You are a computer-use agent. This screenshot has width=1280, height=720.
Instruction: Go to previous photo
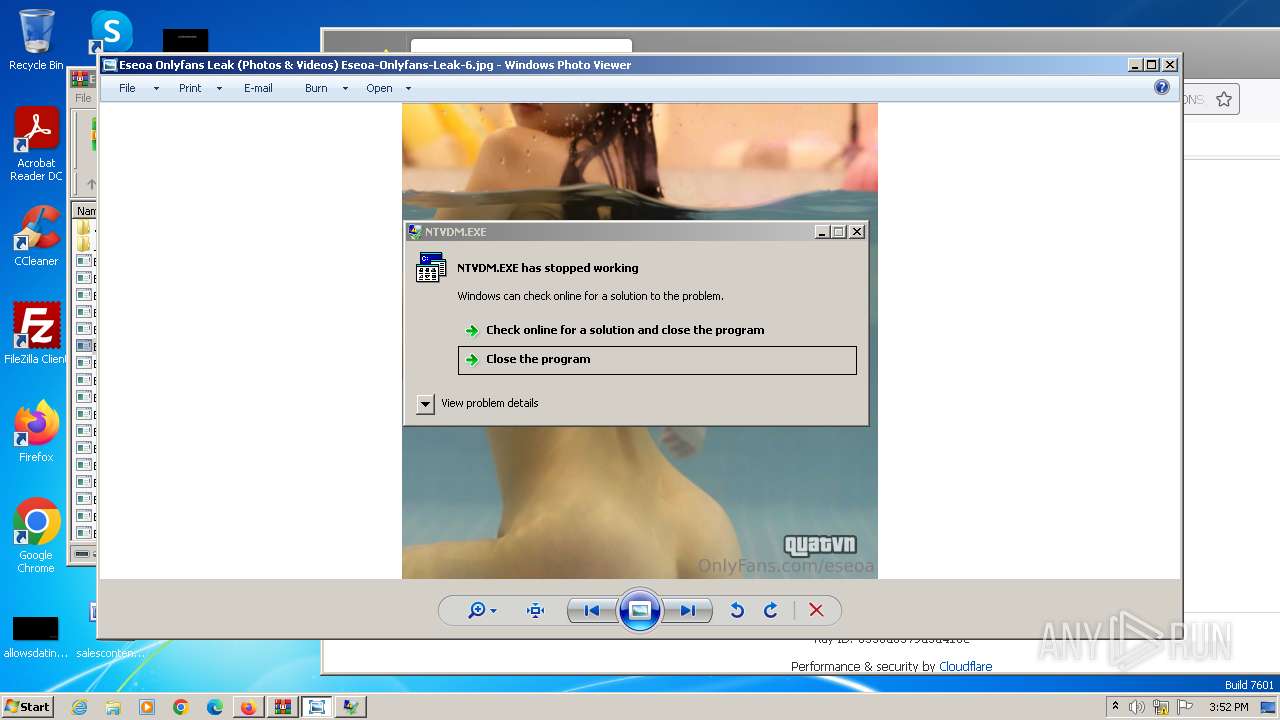click(x=591, y=610)
